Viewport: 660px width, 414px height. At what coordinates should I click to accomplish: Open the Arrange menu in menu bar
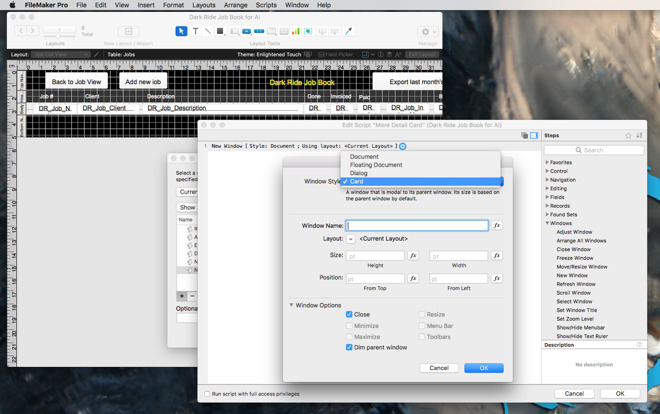pyautogui.click(x=235, y=5)
